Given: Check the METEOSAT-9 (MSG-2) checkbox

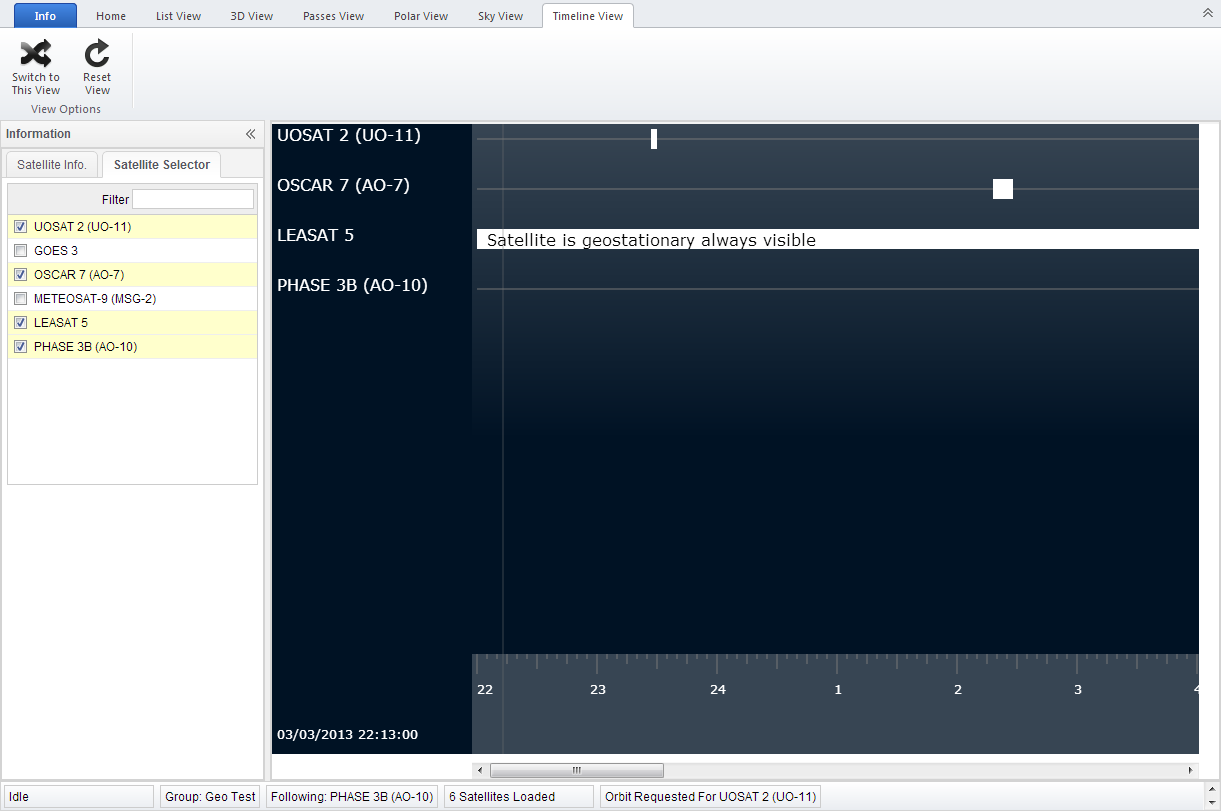Looking at the screenshot, I should pos(20,299).
